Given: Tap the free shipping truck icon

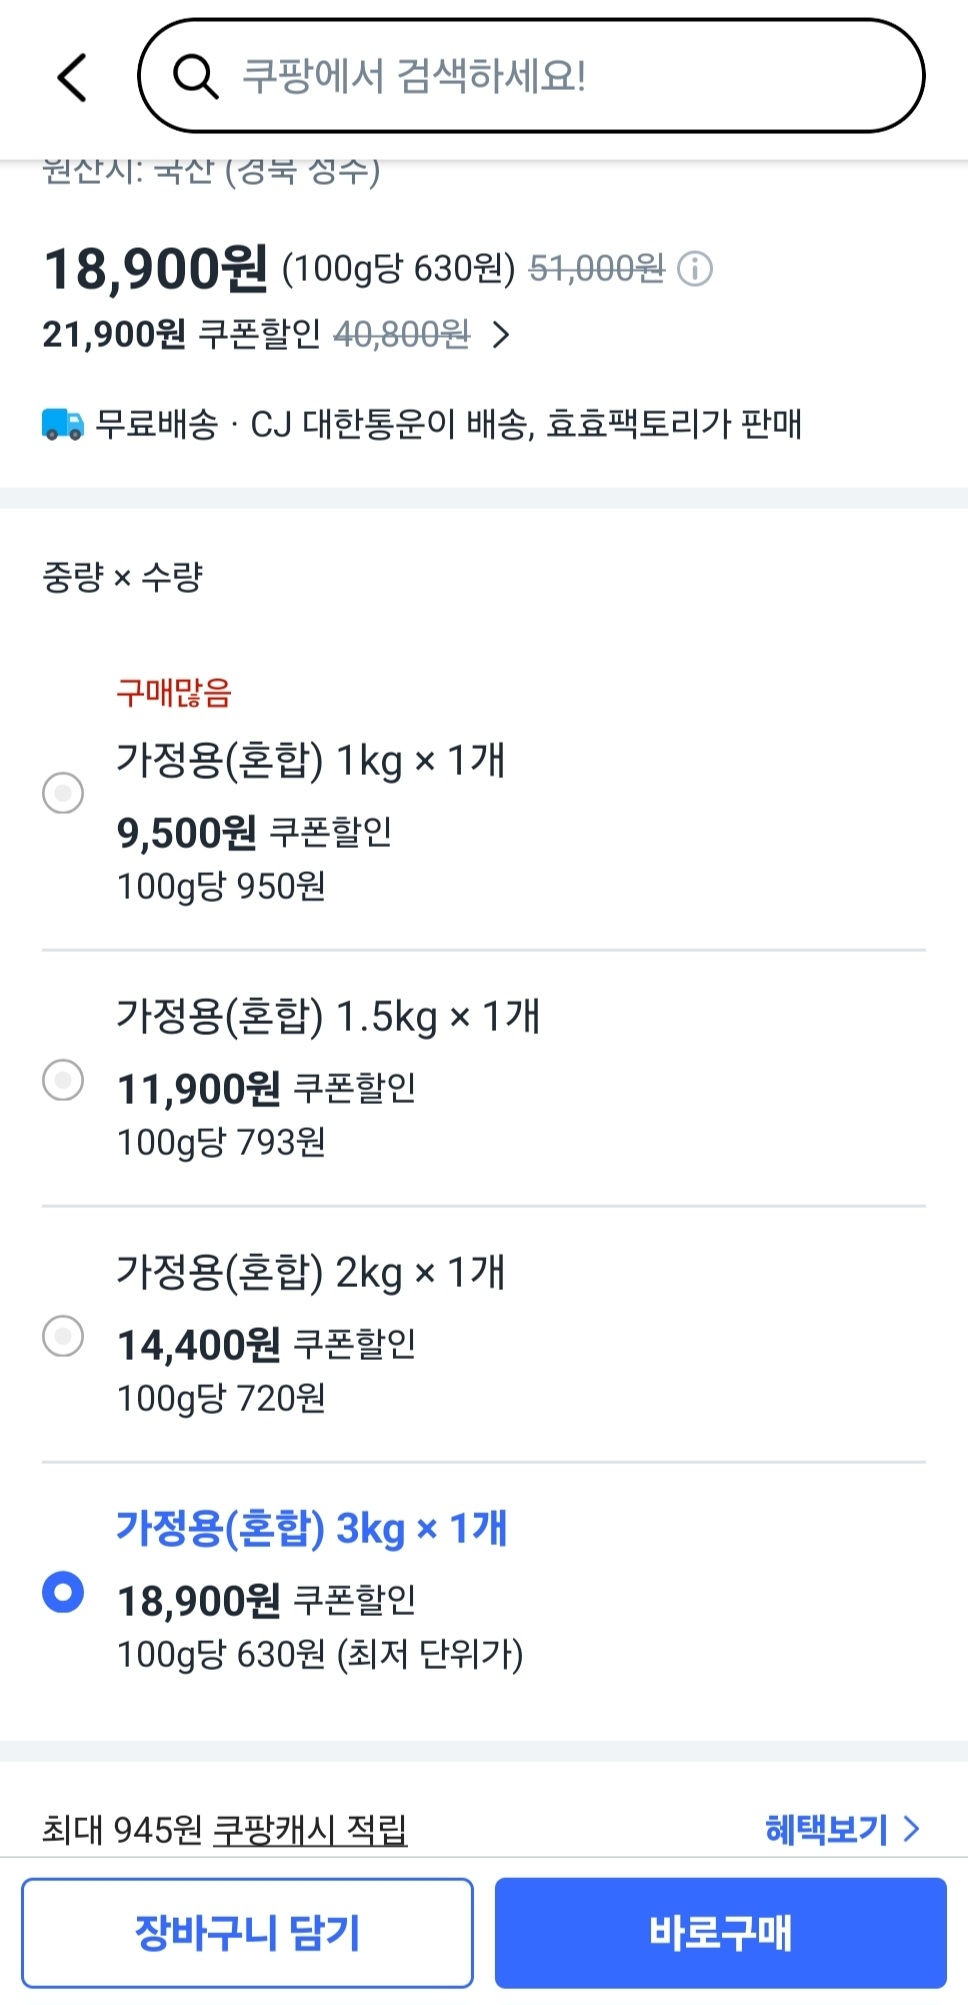Looking at the screenshot, I should tap(63, 424).
